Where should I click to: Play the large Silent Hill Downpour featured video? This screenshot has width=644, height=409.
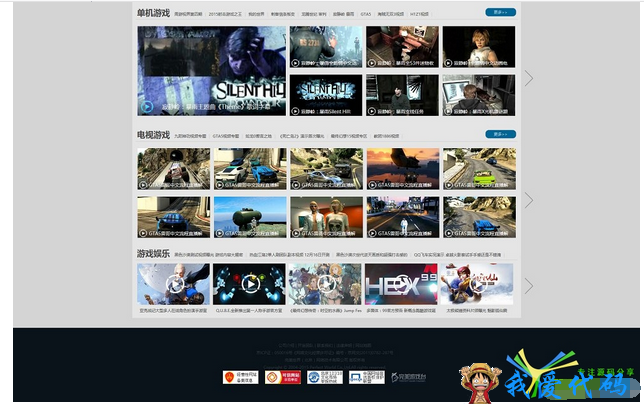tap(212, 71)
